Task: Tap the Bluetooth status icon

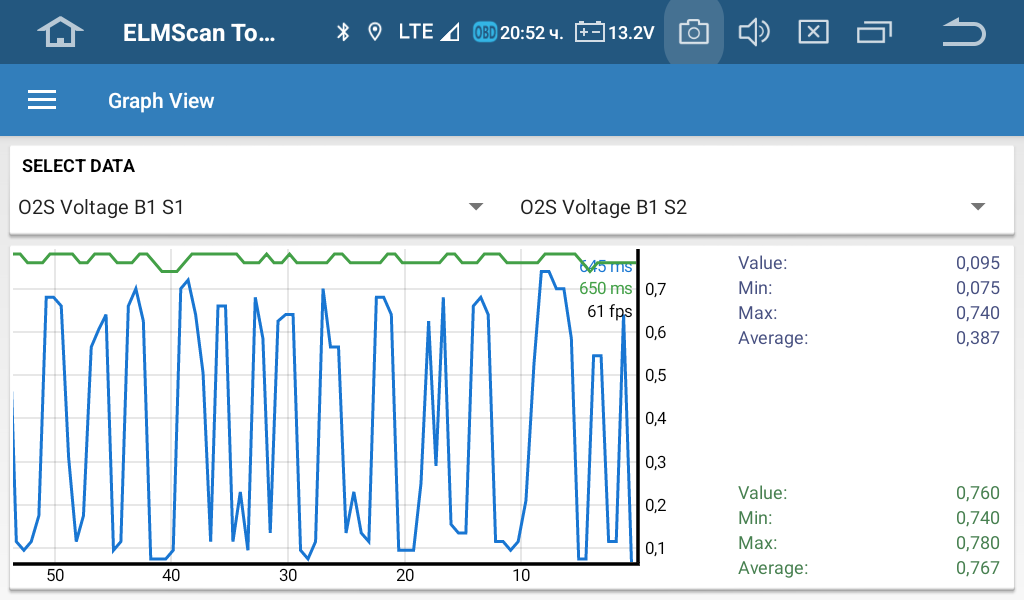Action: [343, 32]
